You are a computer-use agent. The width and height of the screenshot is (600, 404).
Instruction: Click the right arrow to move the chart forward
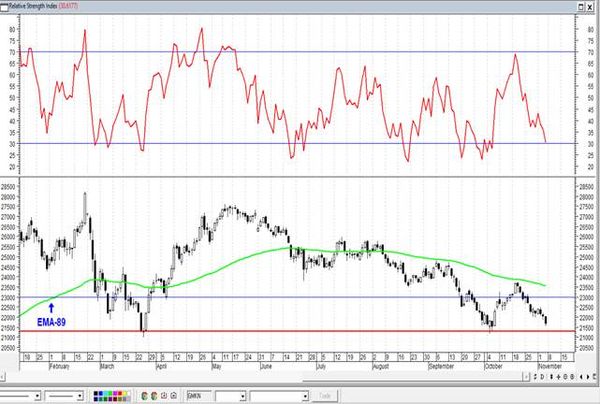point(588,377)
